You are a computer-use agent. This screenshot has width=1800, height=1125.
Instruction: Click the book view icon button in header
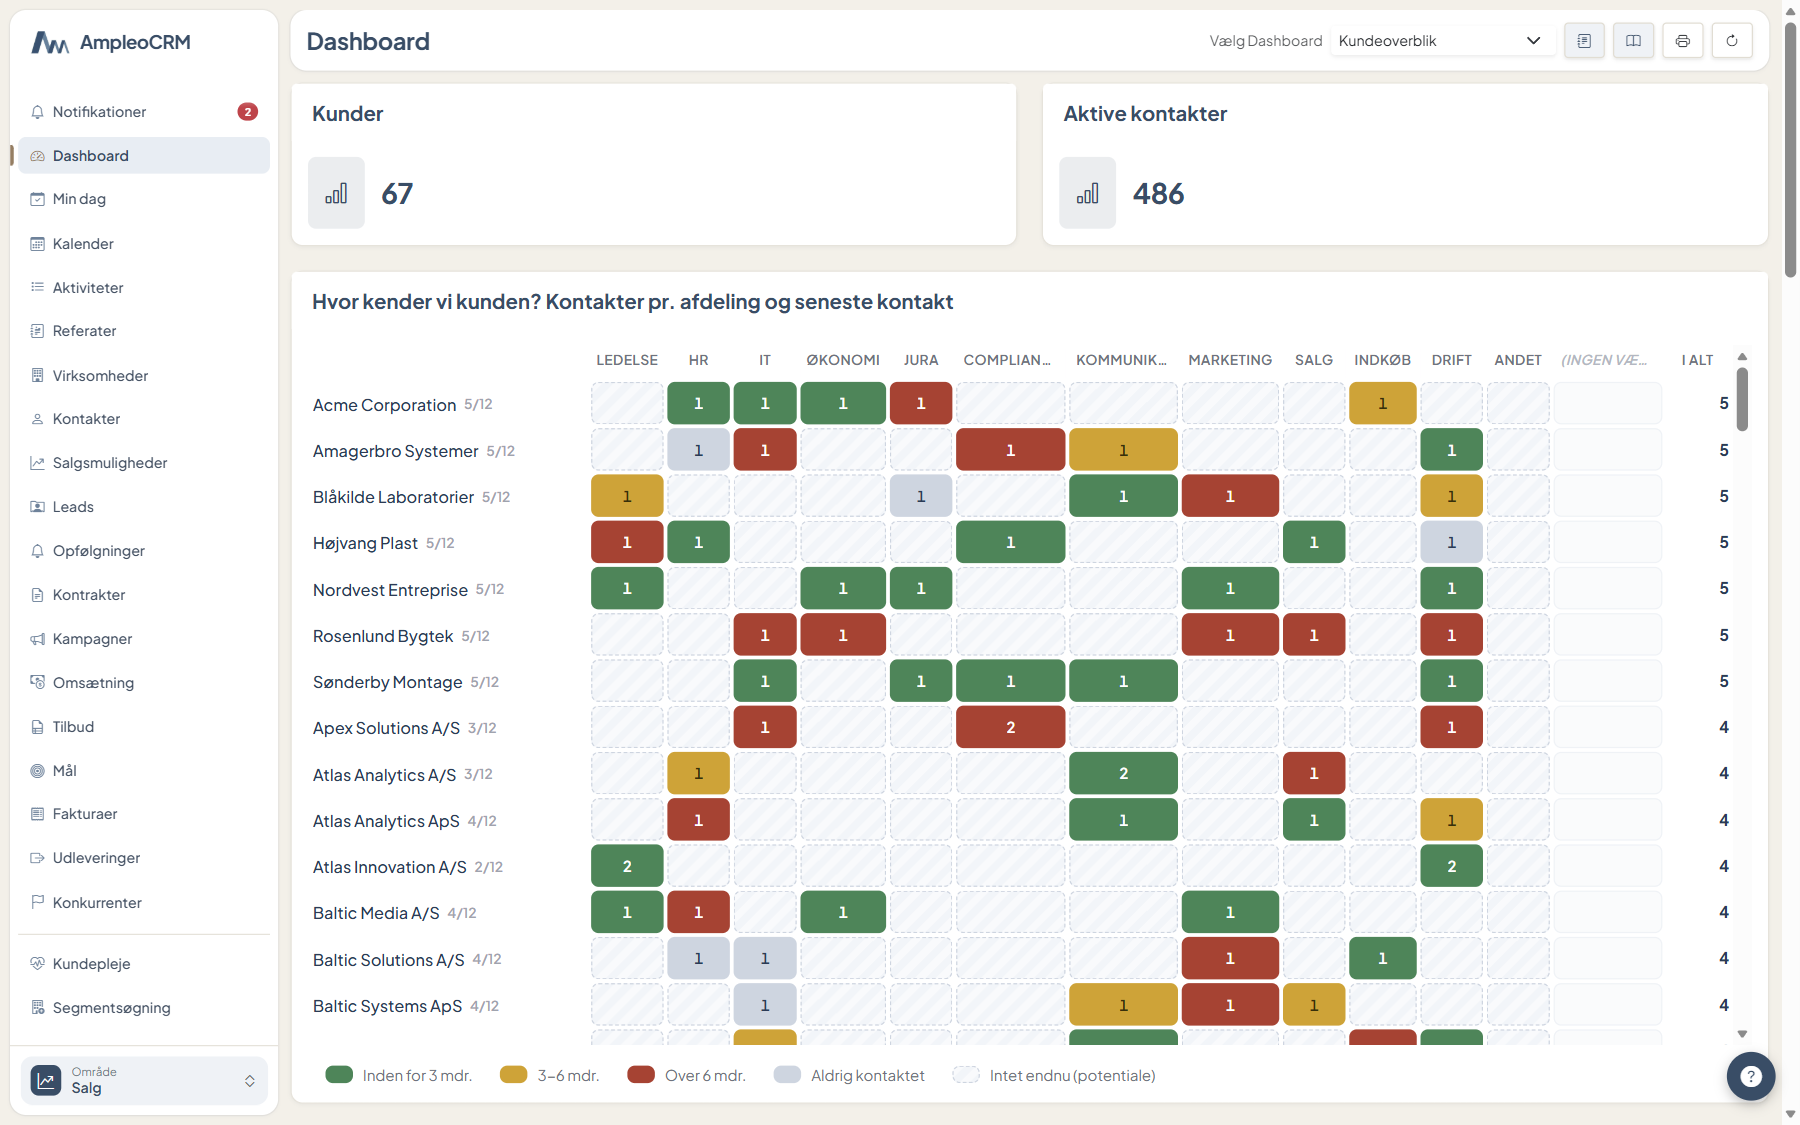(x=1633, y=41)
